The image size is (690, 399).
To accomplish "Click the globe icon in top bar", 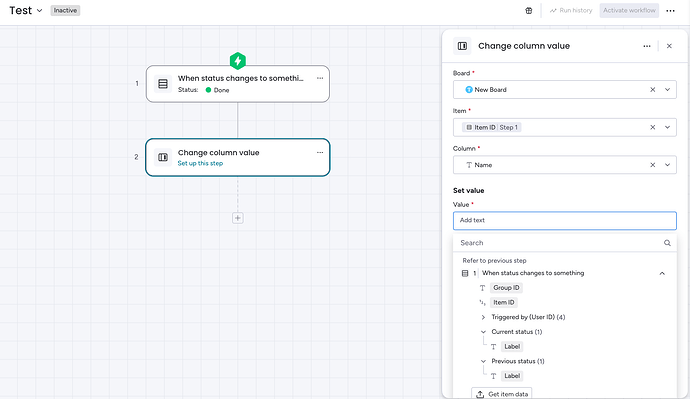I will [x=529, y=11].
